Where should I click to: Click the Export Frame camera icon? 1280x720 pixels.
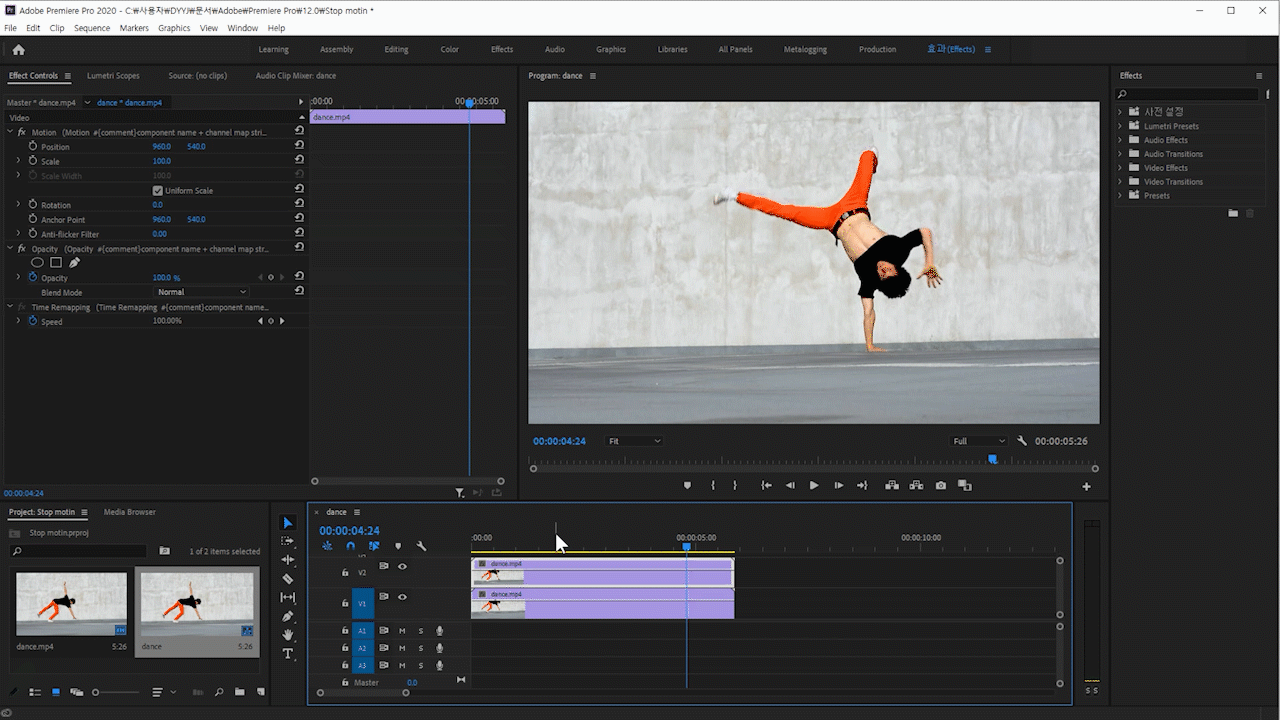[x=941, y=486]
